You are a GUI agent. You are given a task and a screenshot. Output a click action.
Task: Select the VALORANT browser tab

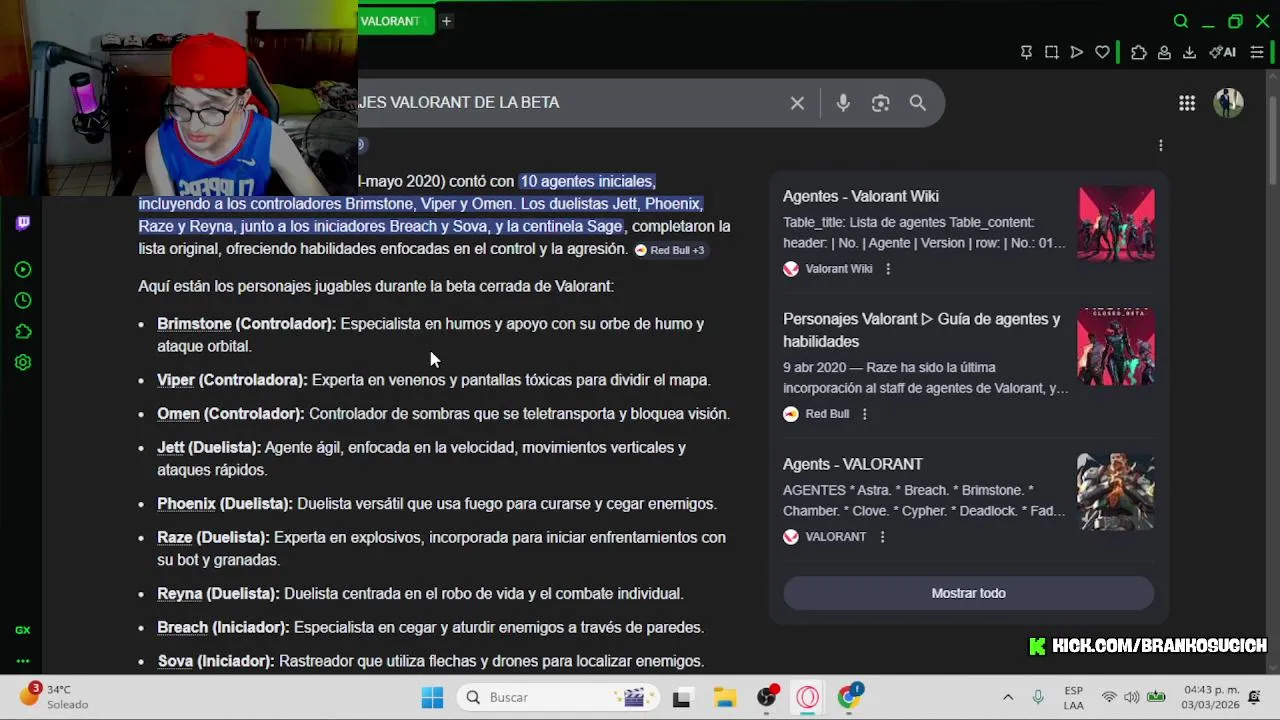(396, 21)
